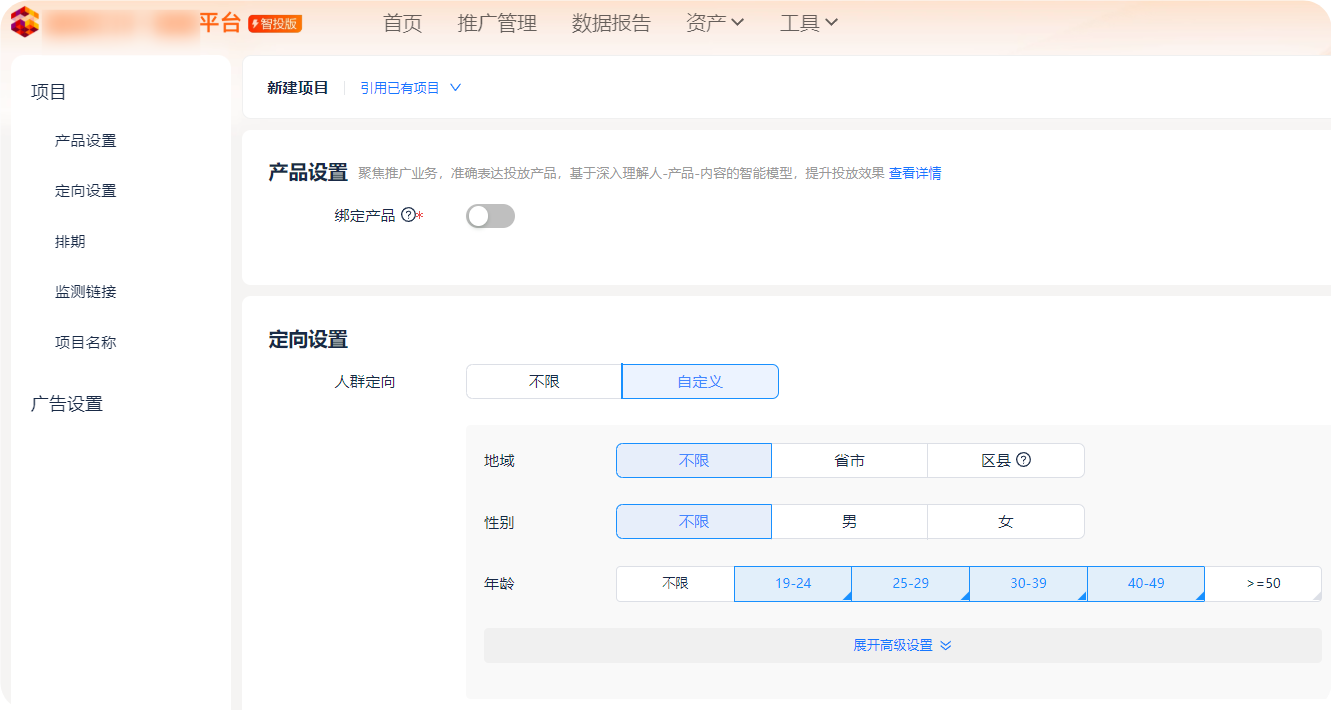The image size is (1331, 710).
Task: Go to 首页 in top navigation
Action: pyautogui.click(x=403, y=24)
